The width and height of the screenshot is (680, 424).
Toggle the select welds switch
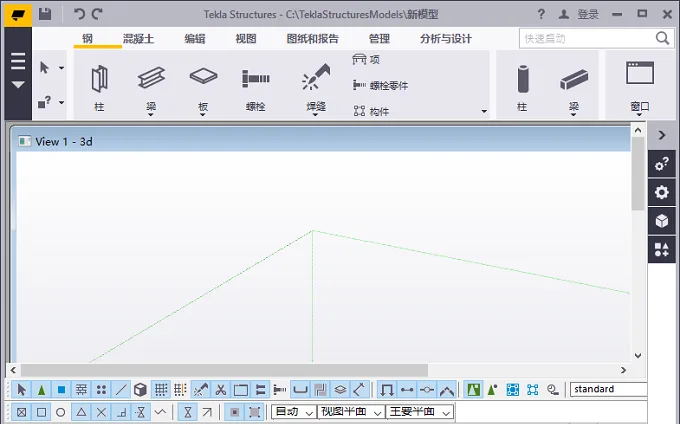point(200,390)
